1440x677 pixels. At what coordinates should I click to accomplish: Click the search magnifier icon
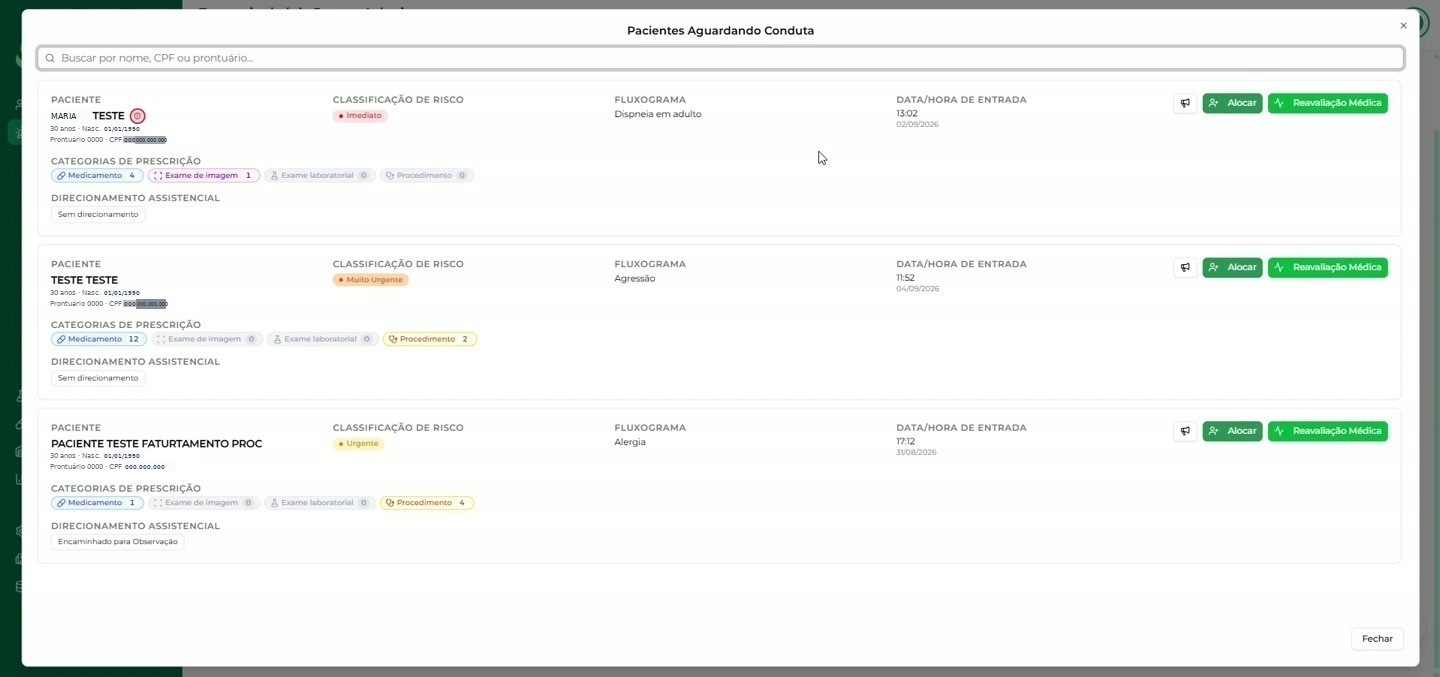[50, 58]
